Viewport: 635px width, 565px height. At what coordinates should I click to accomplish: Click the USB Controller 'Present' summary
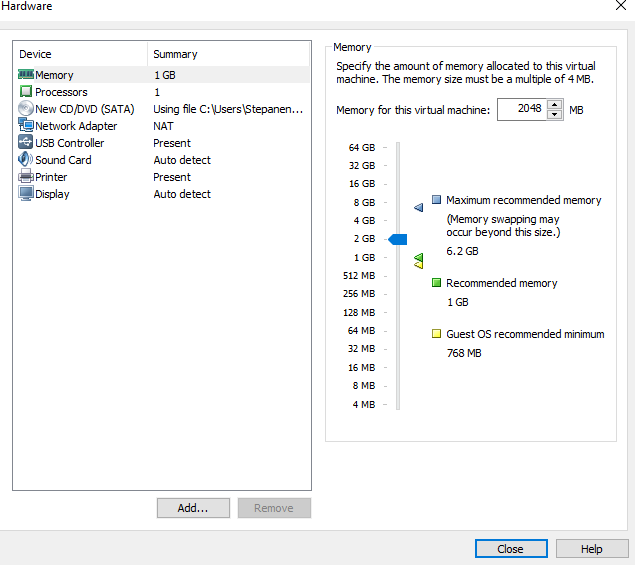172,143
